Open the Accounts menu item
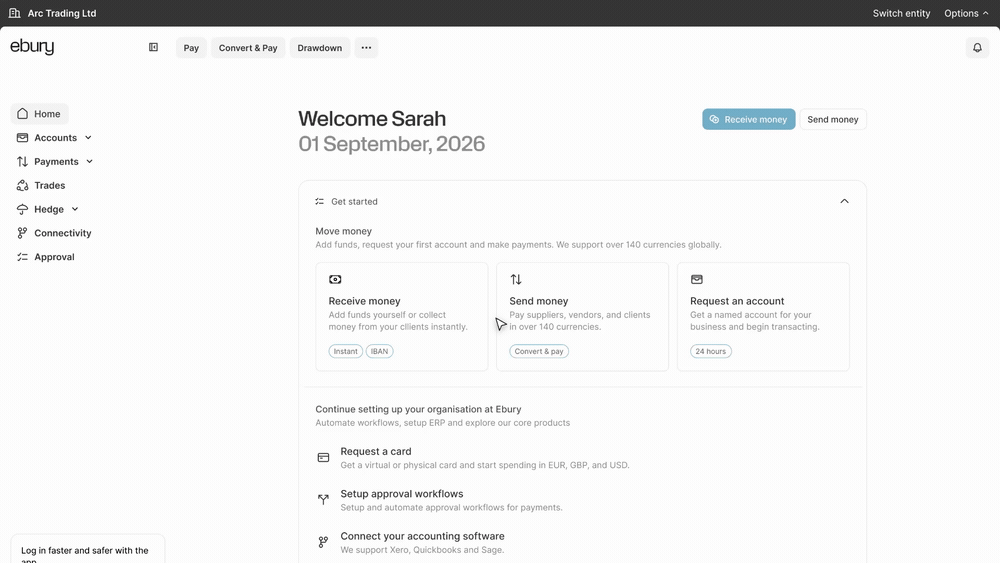This screenshot has height=563, width=1000. pos(55,138)
